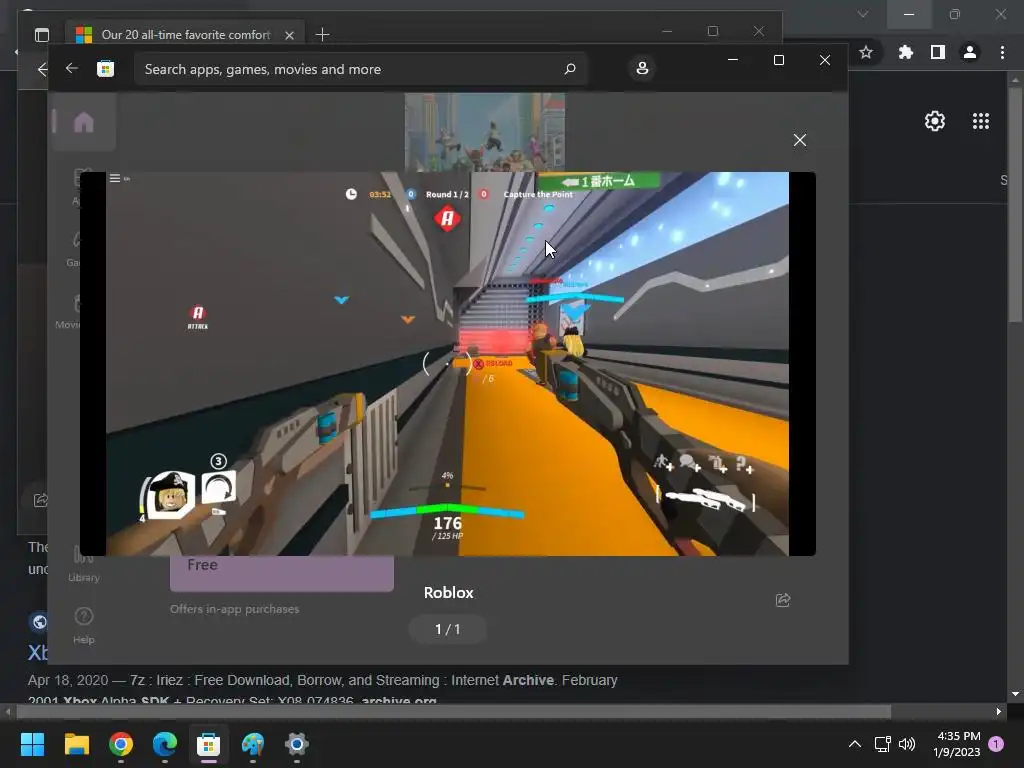Open the notification count badge
This screenshot has height=768, width=1024.
click(x=996, y=744)
